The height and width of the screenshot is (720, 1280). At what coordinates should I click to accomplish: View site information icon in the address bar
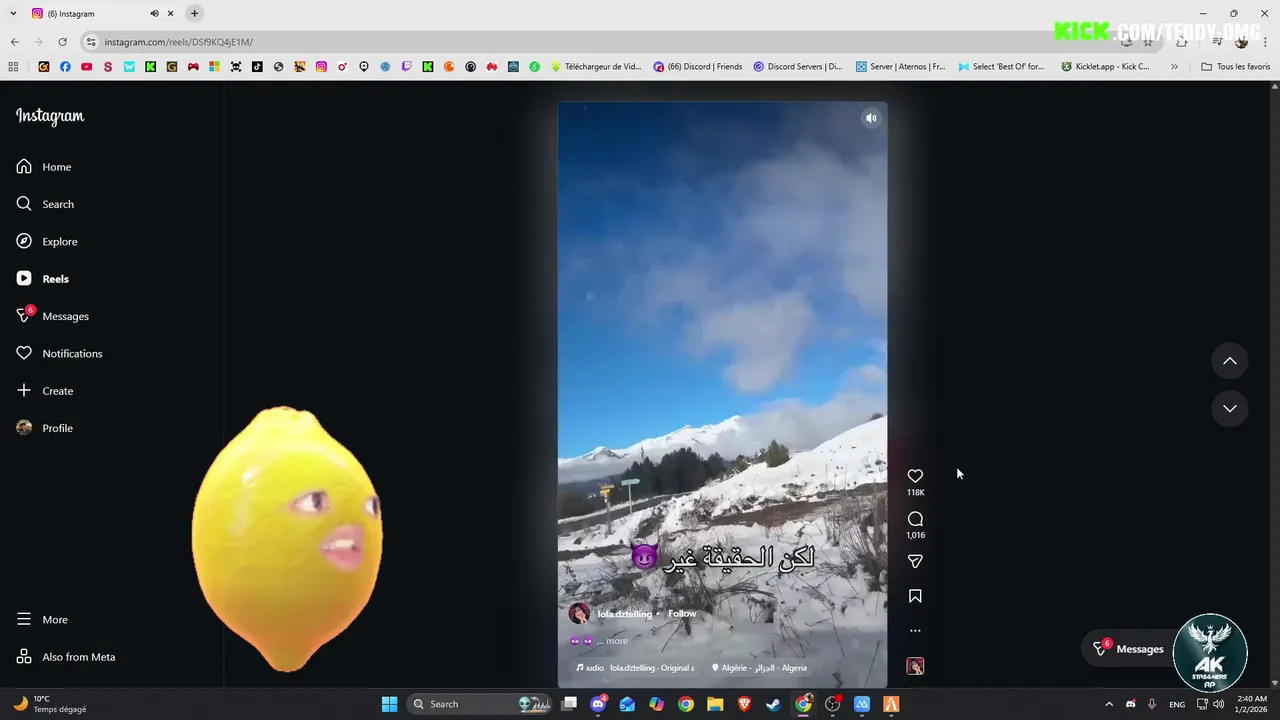[x=91, y=42]
